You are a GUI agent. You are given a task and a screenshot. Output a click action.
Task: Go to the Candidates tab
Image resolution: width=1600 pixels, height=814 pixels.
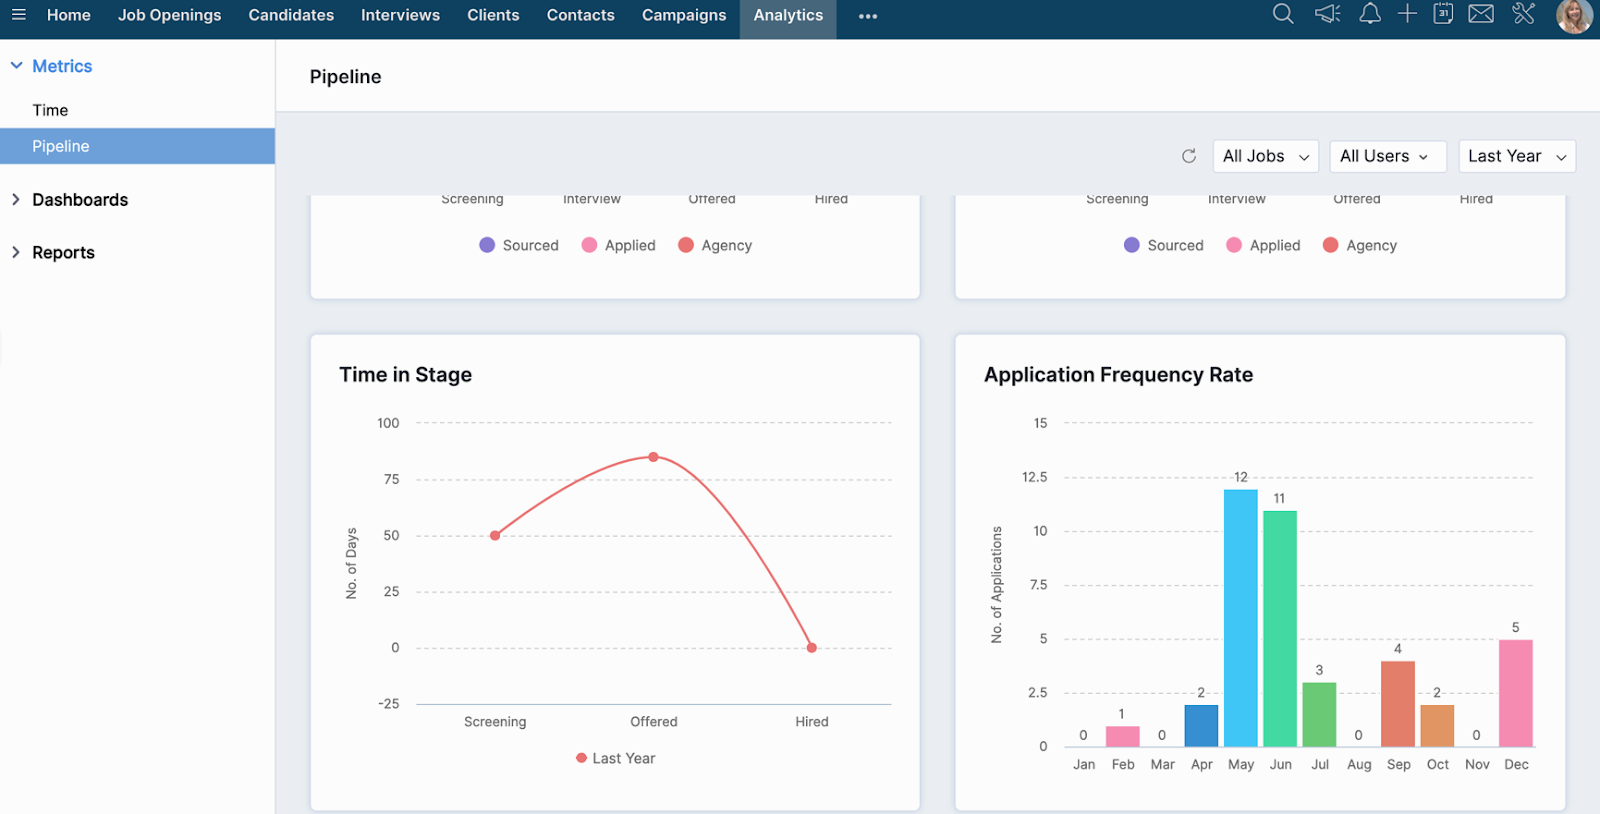291,15
